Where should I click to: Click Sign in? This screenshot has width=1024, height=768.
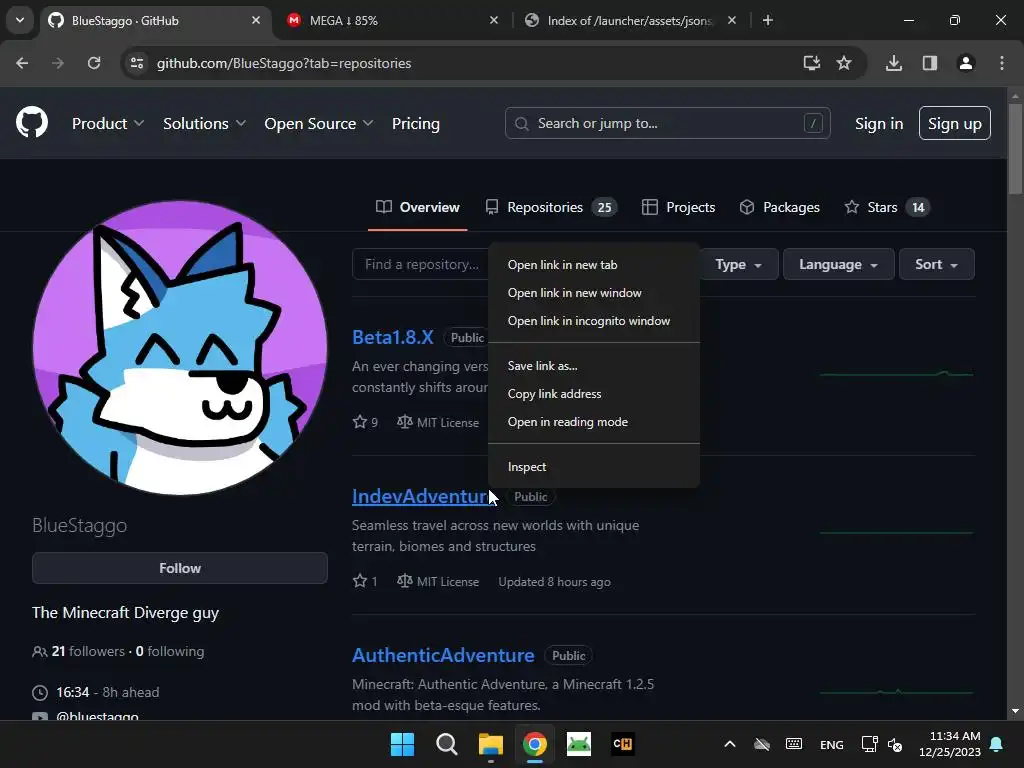(x=879, y=123)
